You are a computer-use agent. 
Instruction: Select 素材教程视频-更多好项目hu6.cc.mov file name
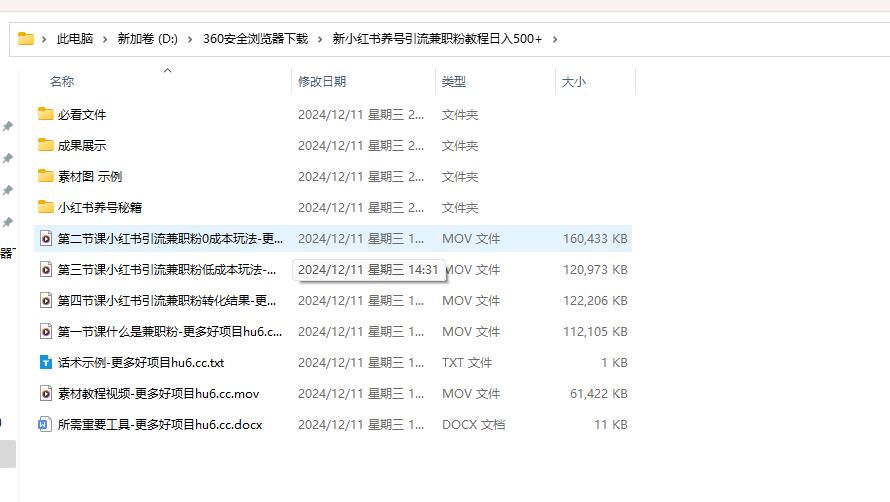pyautogui.click(x=158, y=394)
